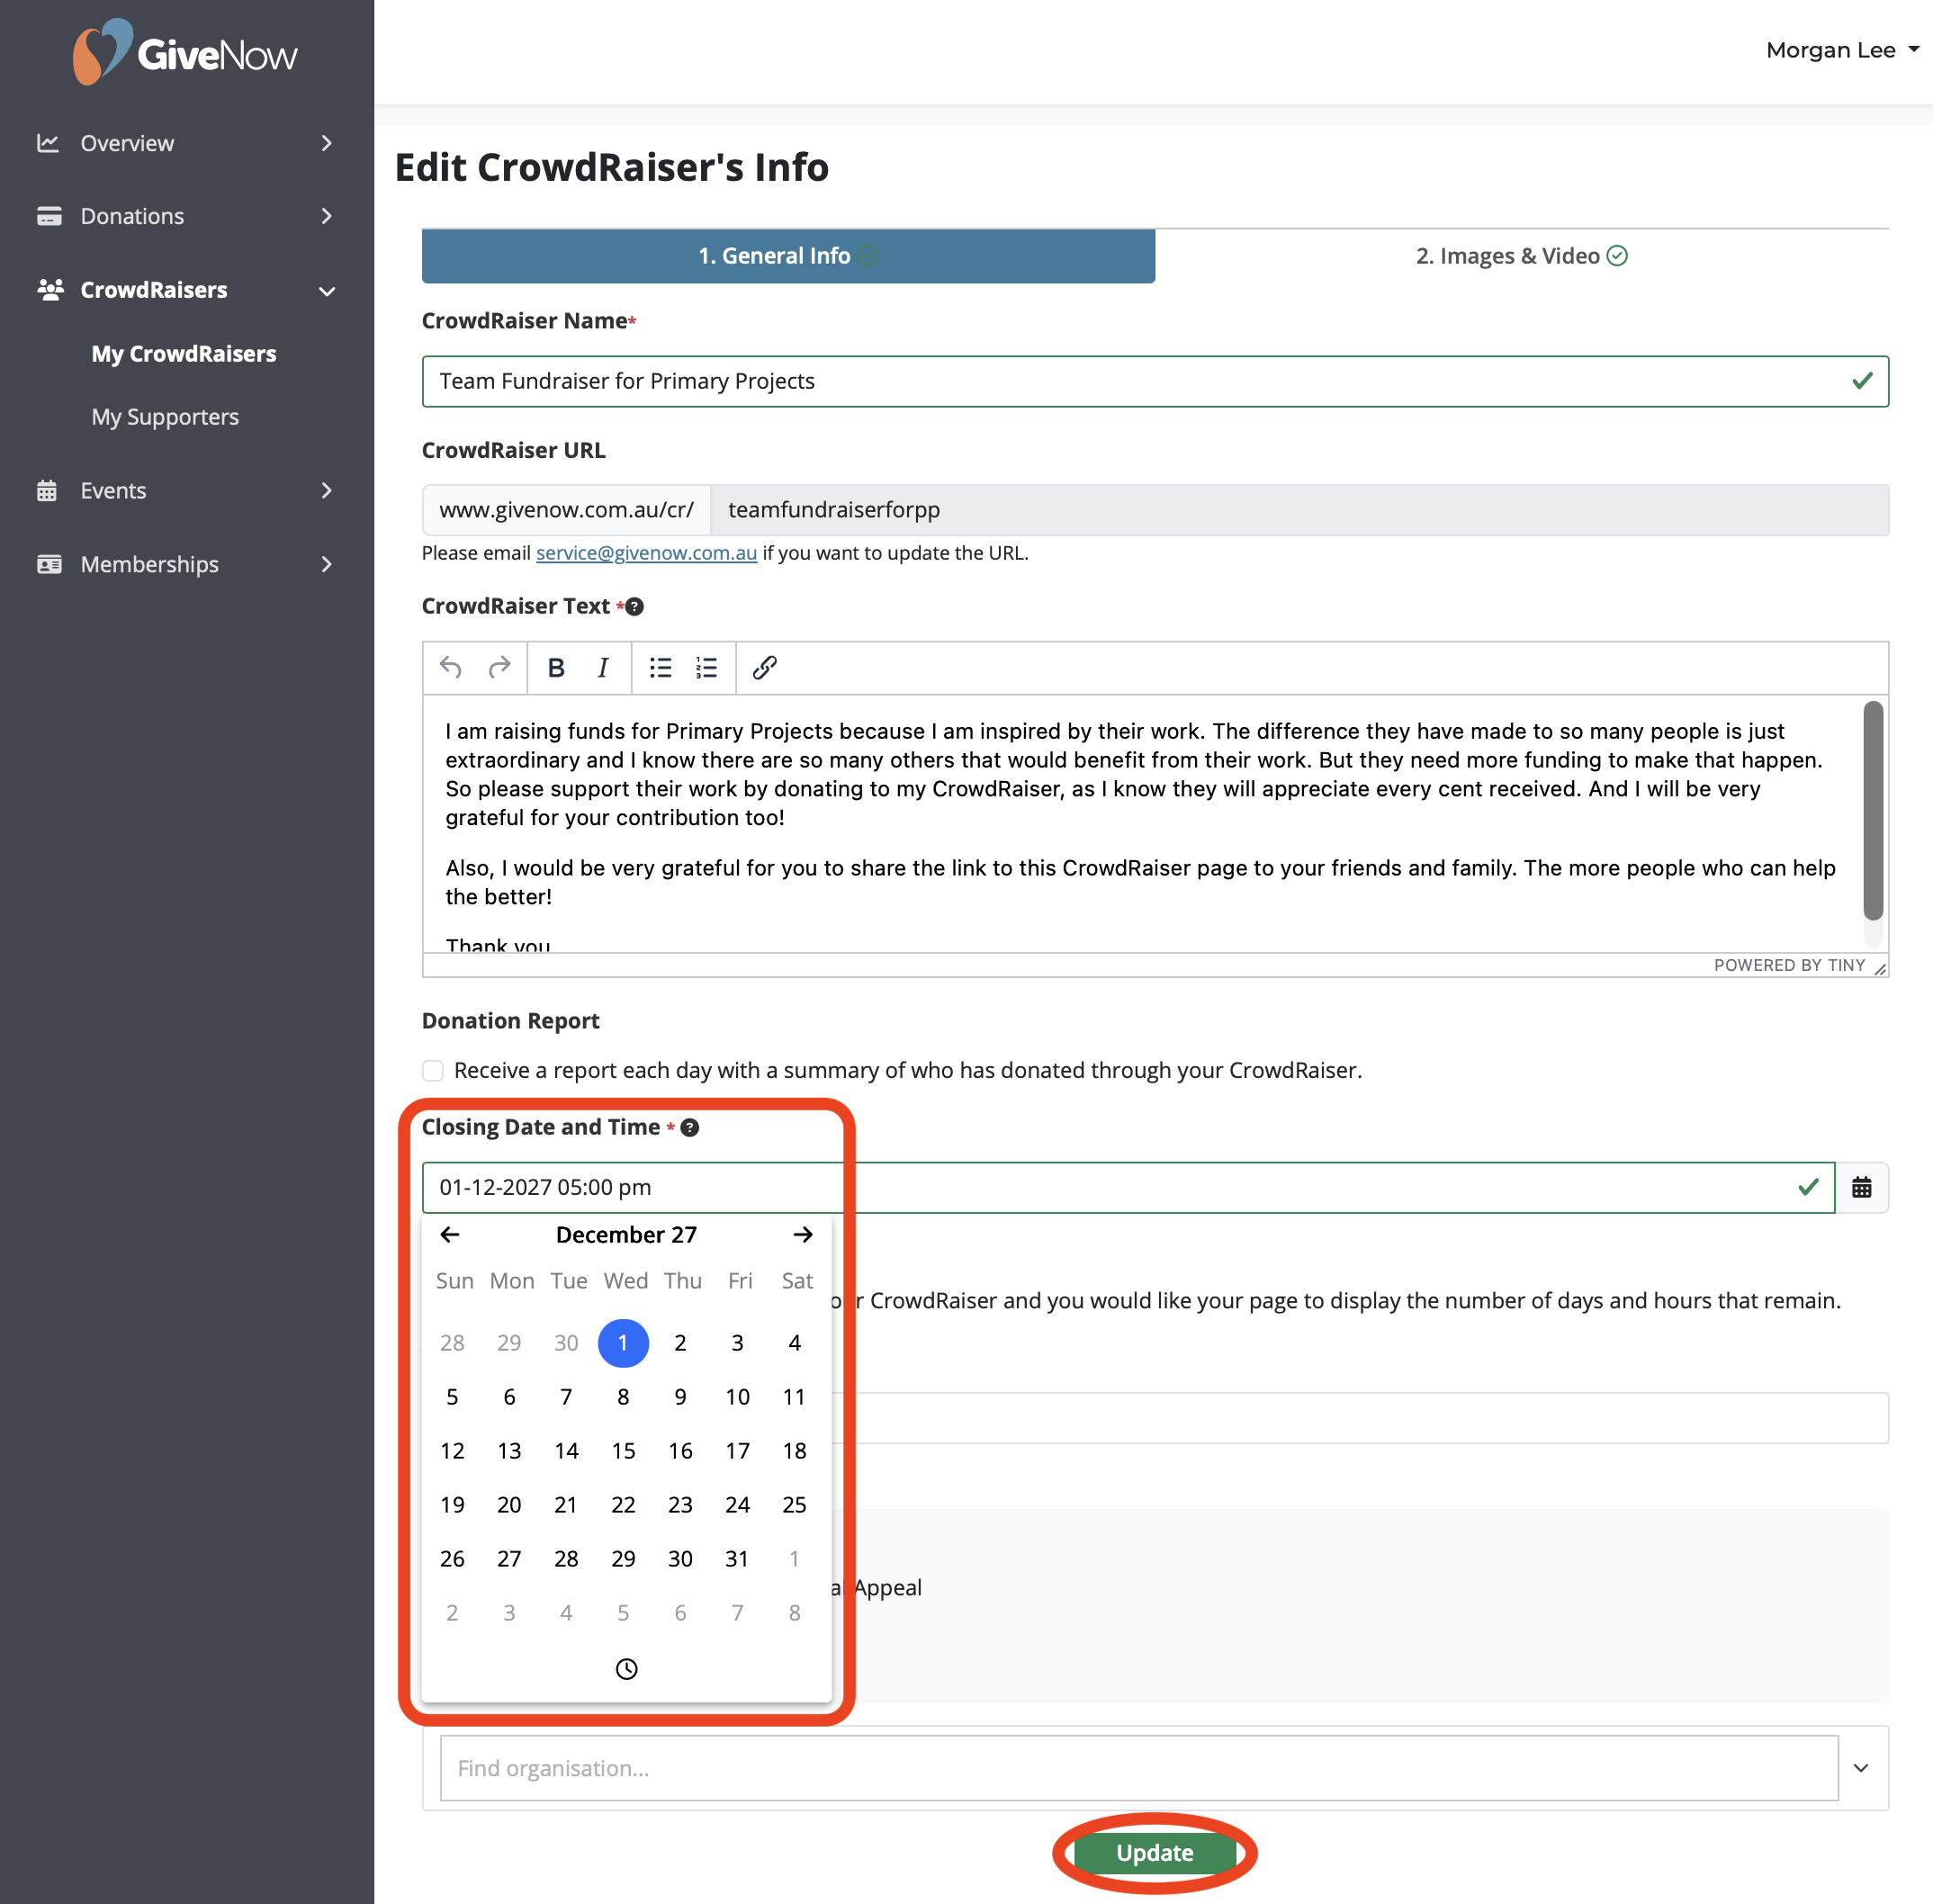Collapse the CrowdRaisers menu chevron

click(x=327, y=291)
